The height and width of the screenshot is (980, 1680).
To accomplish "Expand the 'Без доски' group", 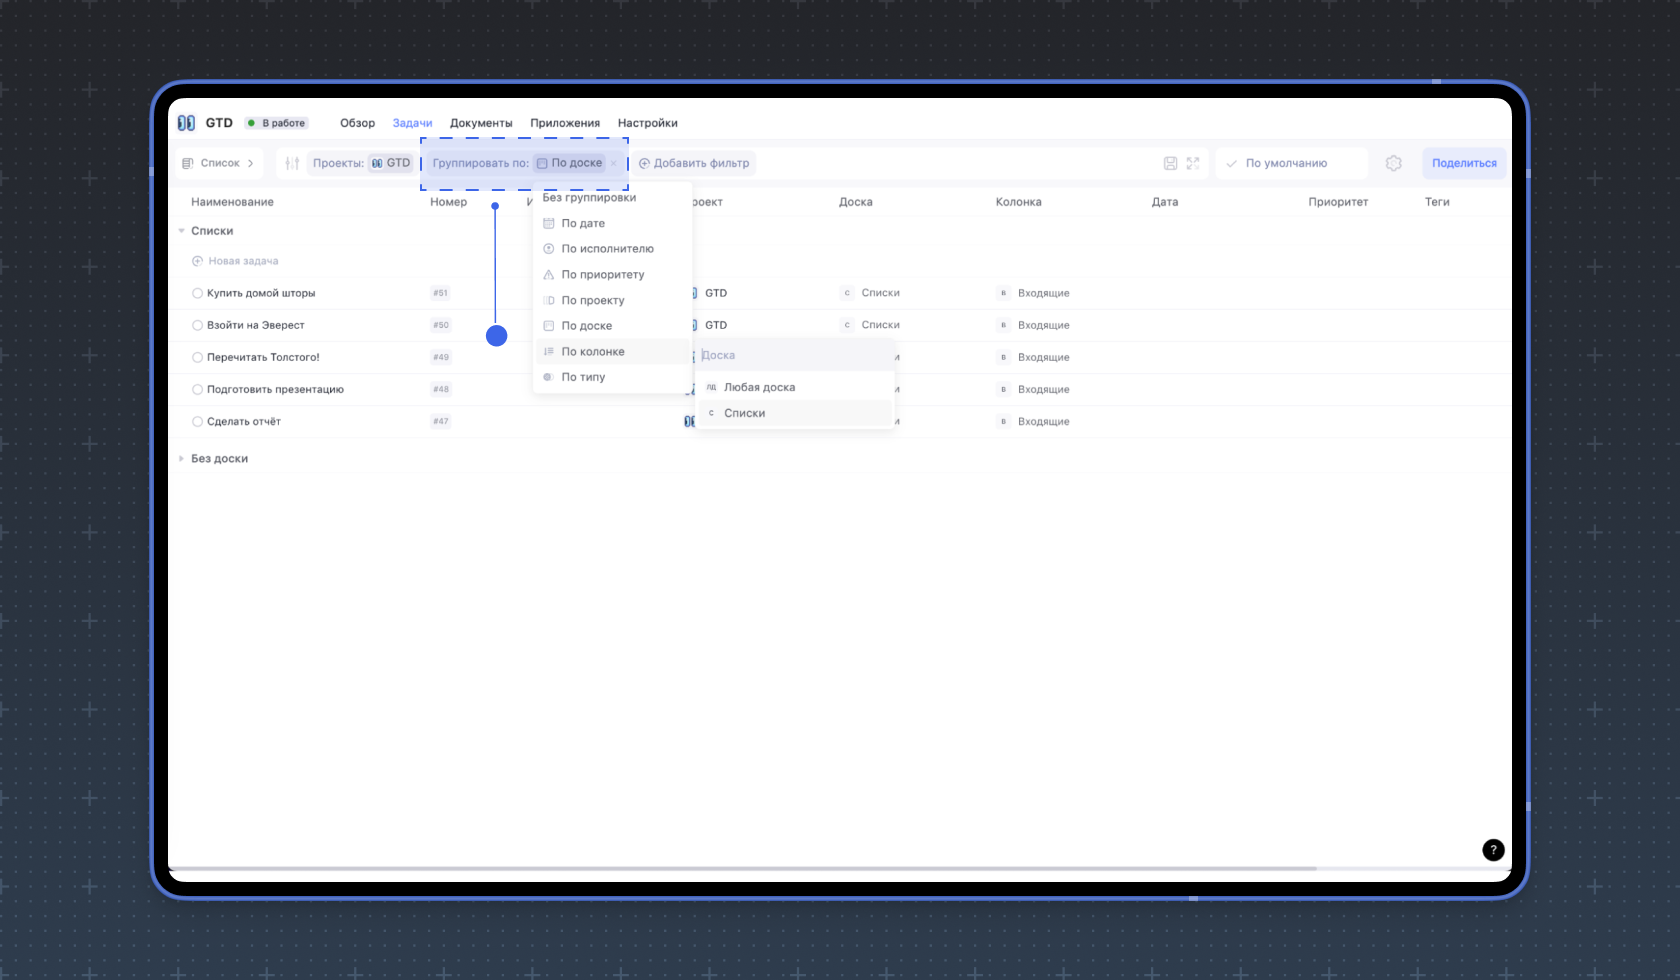I will pos(181,459).
